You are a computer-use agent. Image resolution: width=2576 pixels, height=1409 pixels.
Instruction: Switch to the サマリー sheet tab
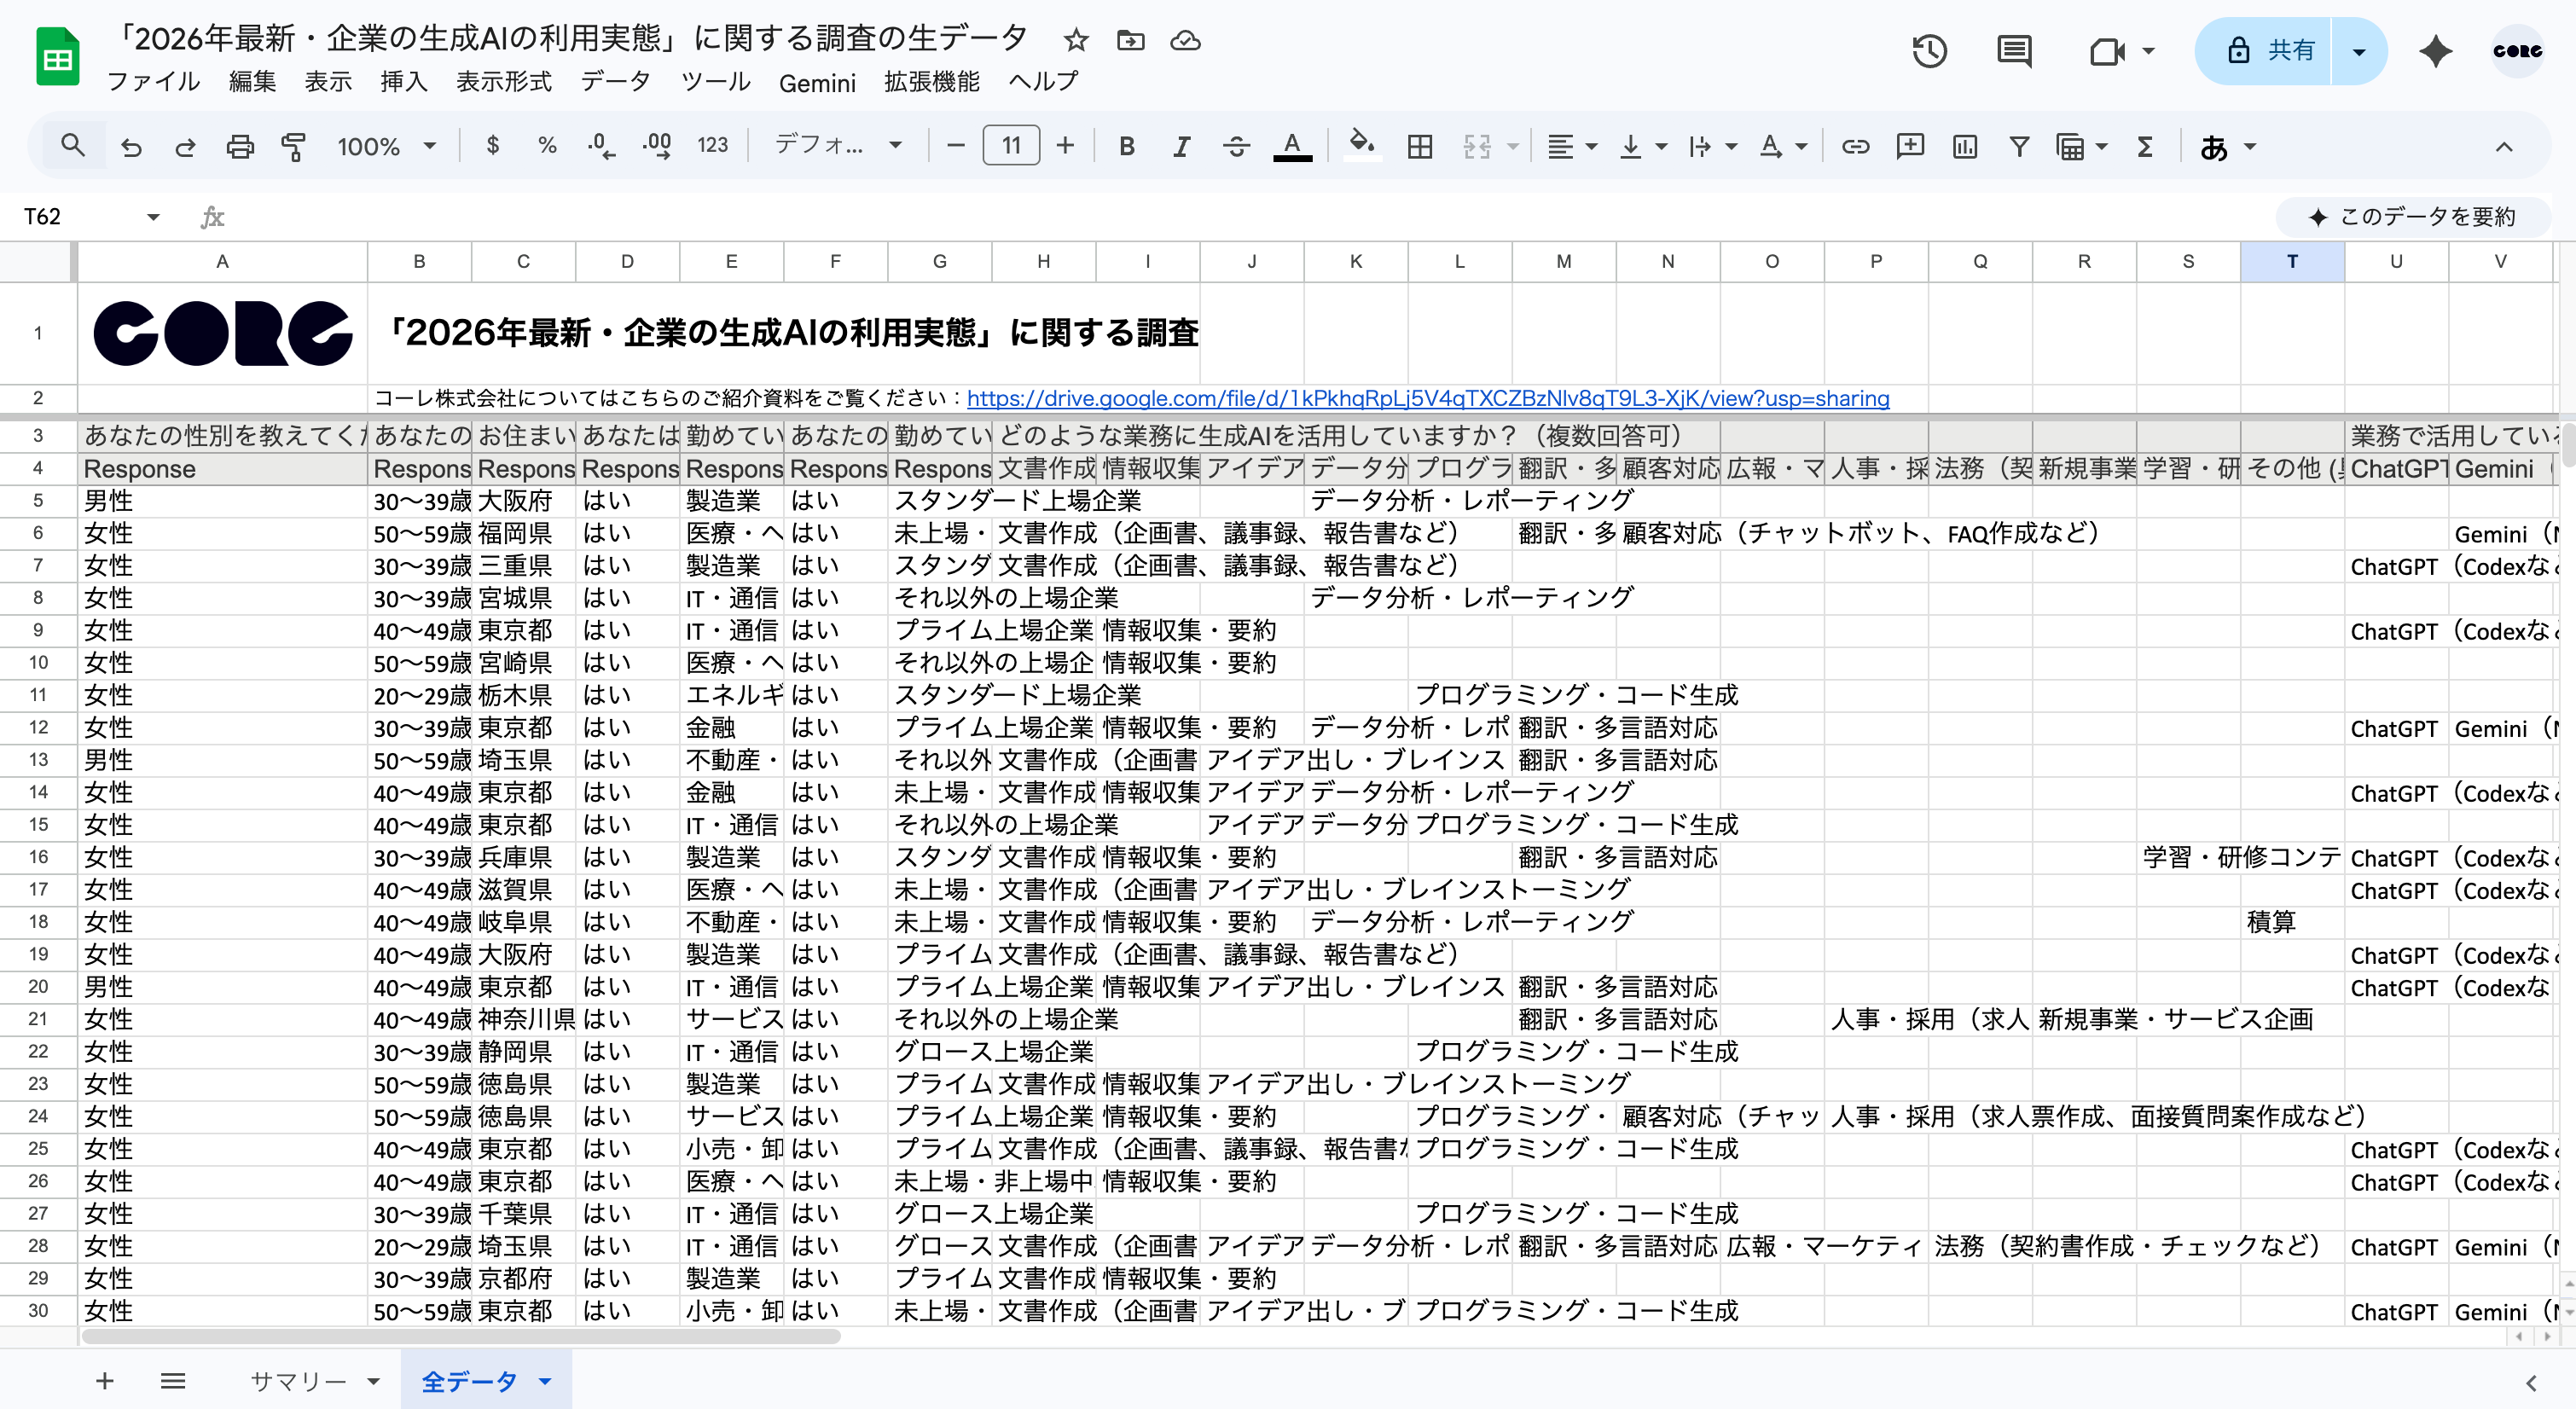click(297, 1381)
